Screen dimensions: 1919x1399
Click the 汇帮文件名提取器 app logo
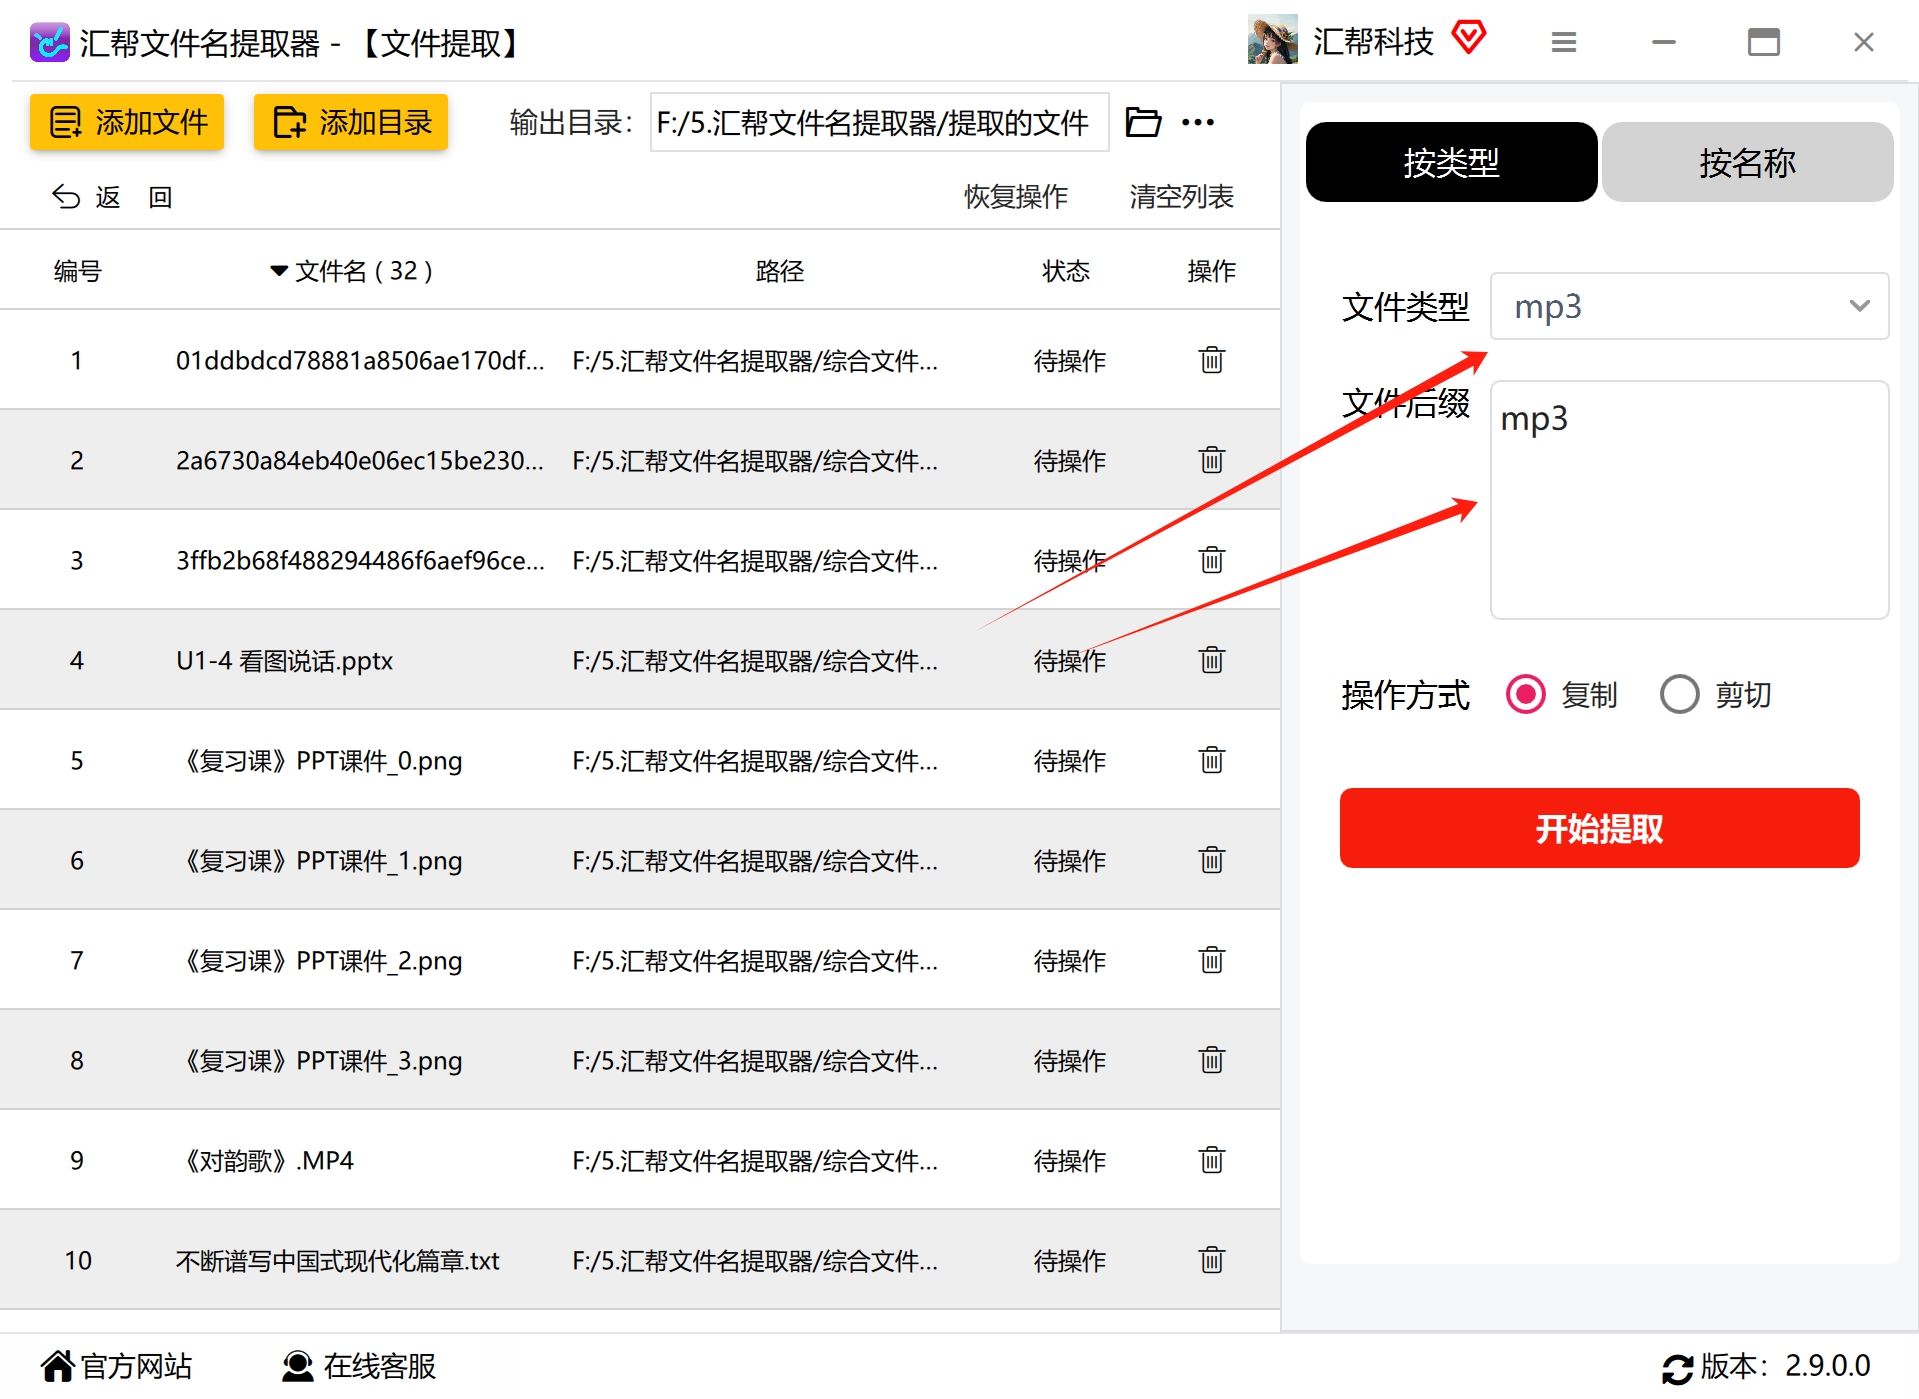[50, 43]
